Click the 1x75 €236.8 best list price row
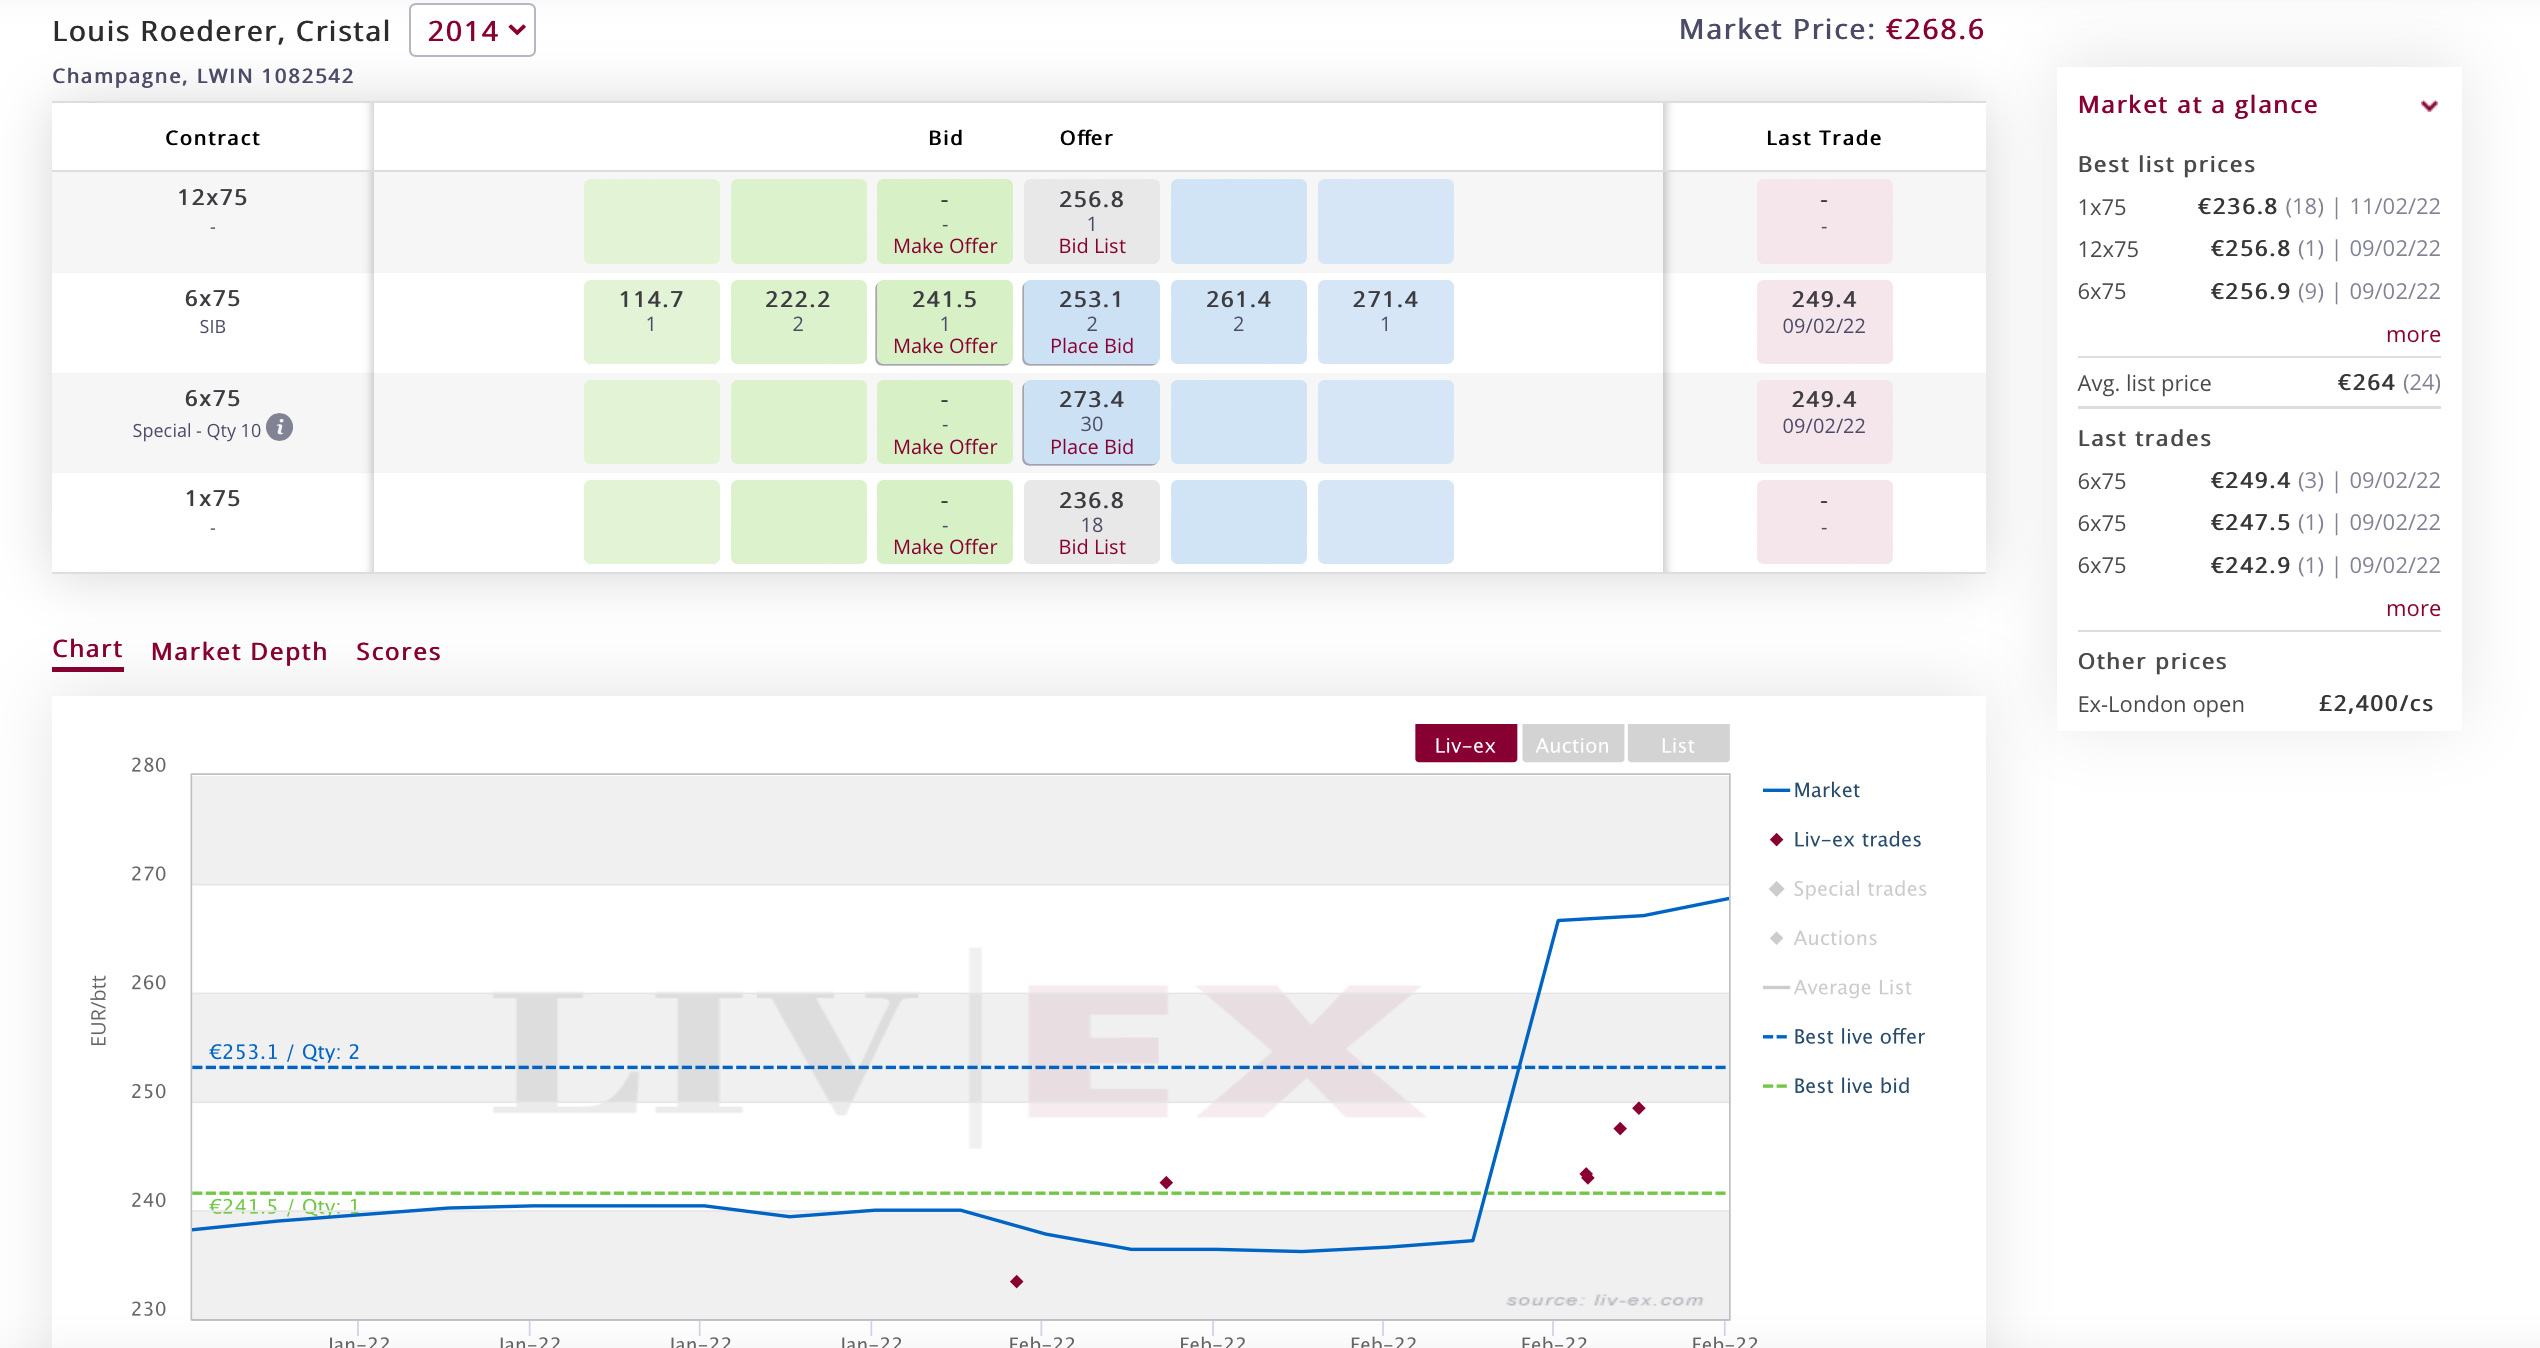 pyautogui.click(x=2259, y=207)
